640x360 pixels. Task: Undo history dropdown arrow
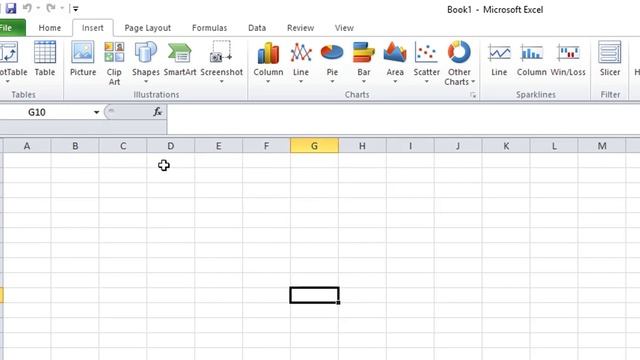tap(38, 8)
